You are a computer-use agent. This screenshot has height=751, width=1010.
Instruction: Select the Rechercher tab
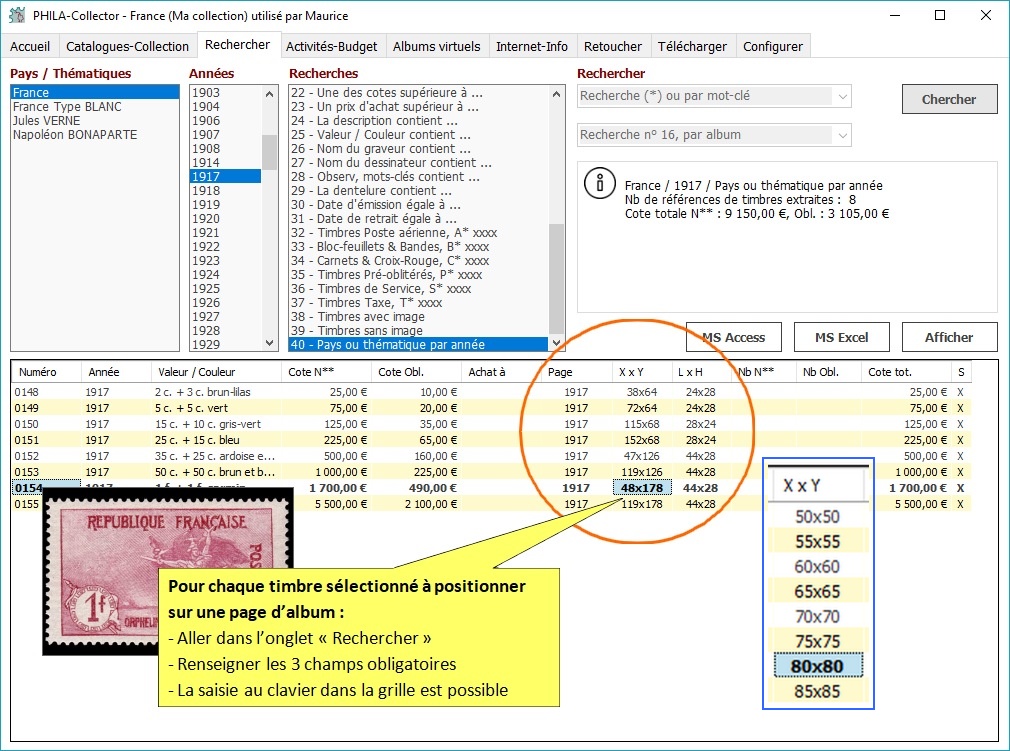(x=238, y=44)
